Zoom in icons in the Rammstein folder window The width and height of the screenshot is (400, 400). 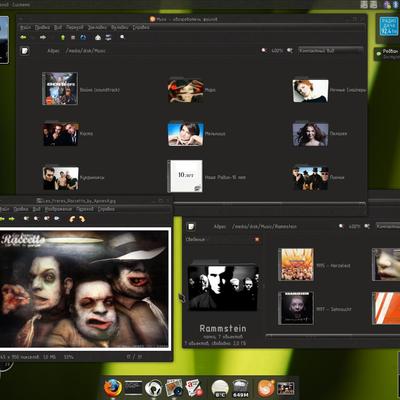click(367, 226)
